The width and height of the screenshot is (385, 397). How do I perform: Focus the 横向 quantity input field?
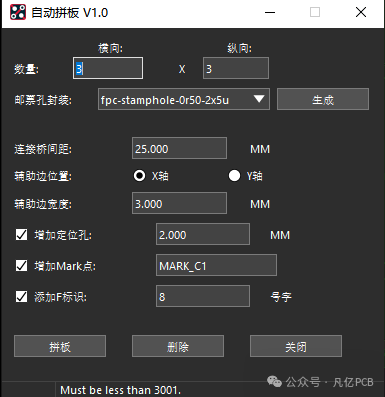[x=108, y=68]
